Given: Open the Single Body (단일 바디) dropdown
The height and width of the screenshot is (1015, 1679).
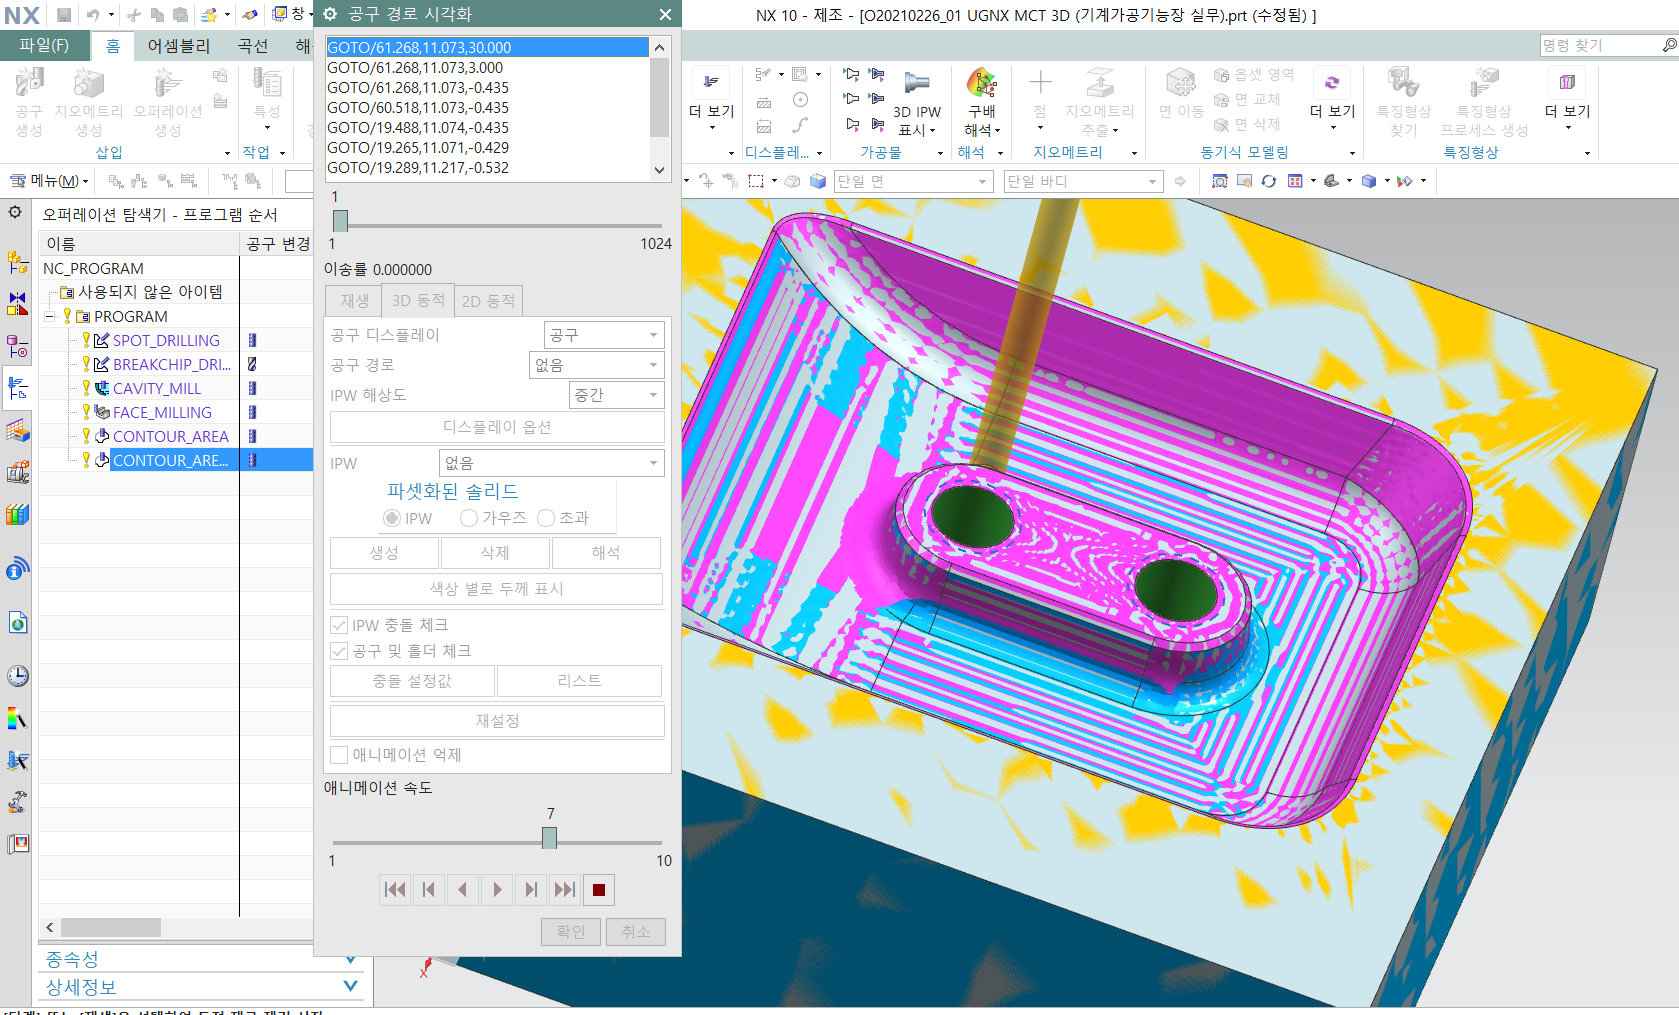Looking at the screenshot, I should (1083, 181).
